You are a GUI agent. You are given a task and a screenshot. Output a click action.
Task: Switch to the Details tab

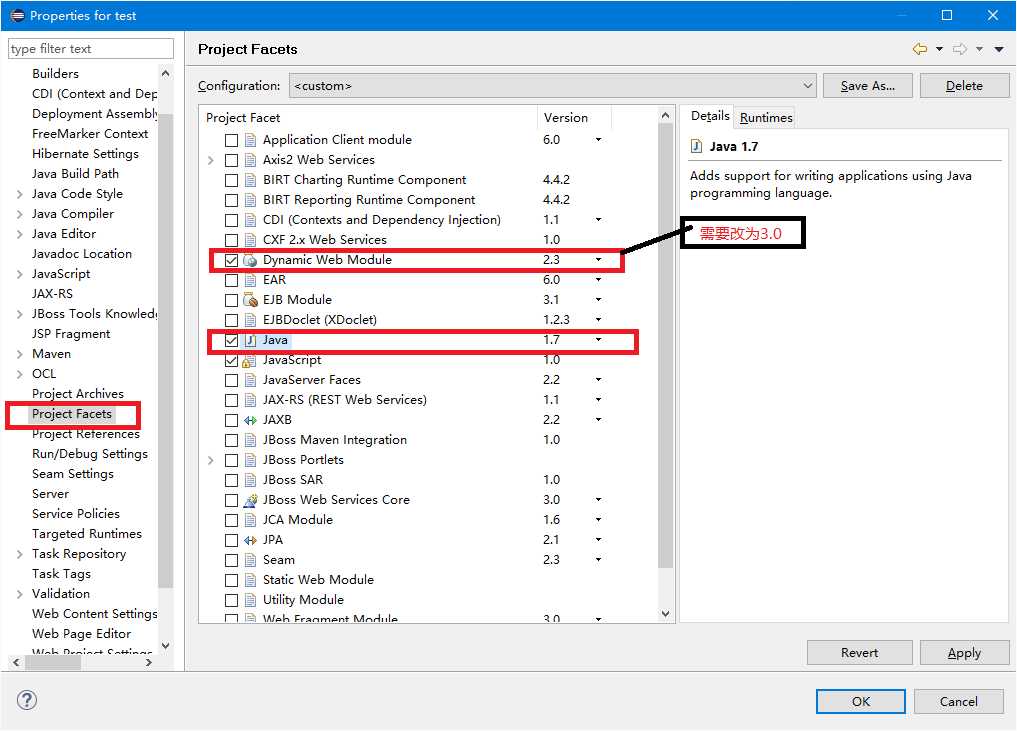tap(710, 116)
